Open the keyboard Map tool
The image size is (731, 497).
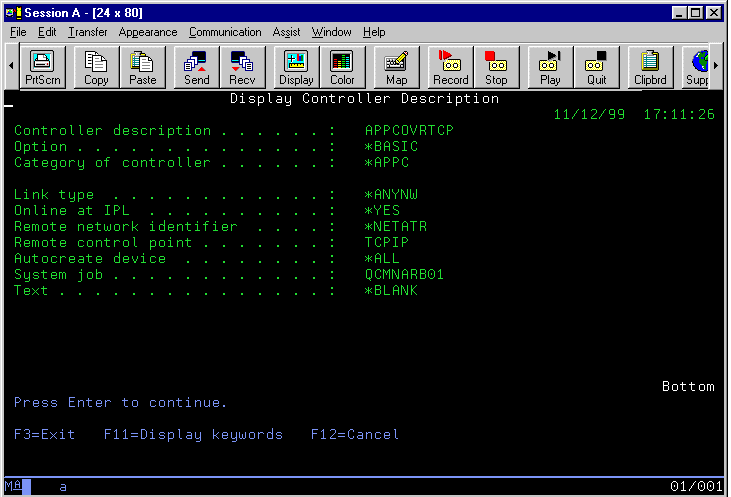(x=396, y=68)
